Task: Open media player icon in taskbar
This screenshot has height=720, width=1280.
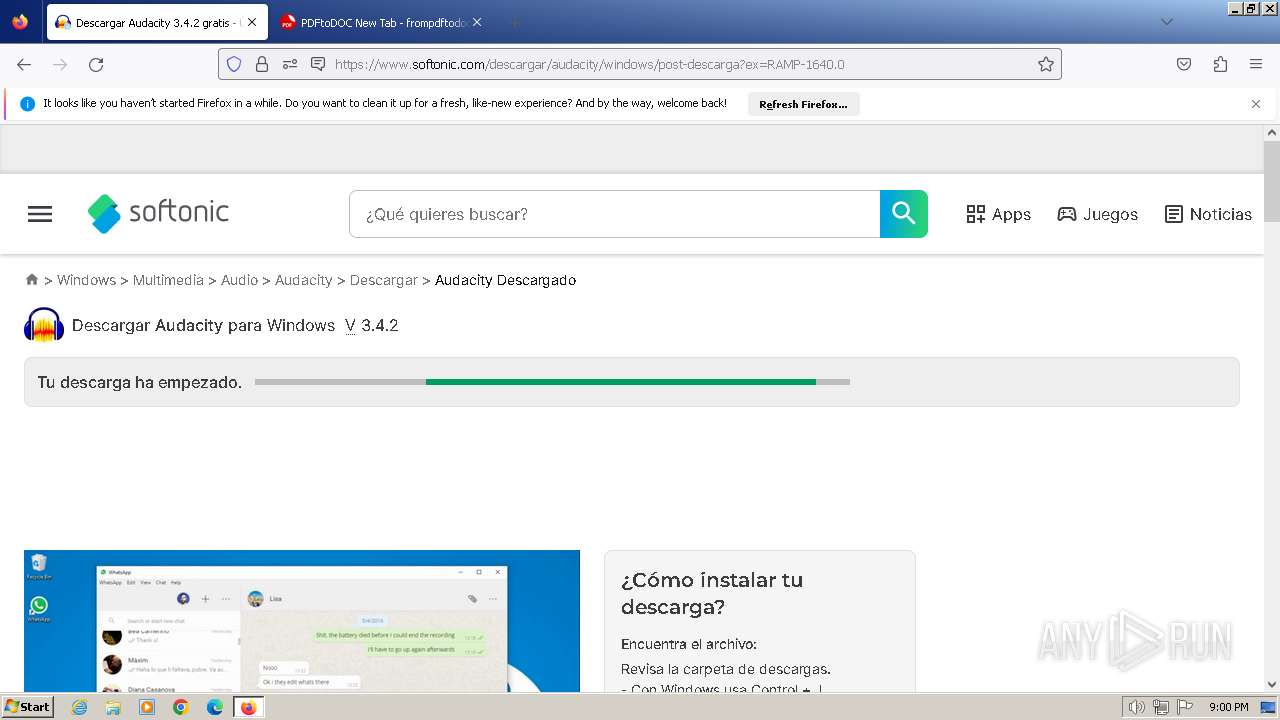Action: [147, 707]
